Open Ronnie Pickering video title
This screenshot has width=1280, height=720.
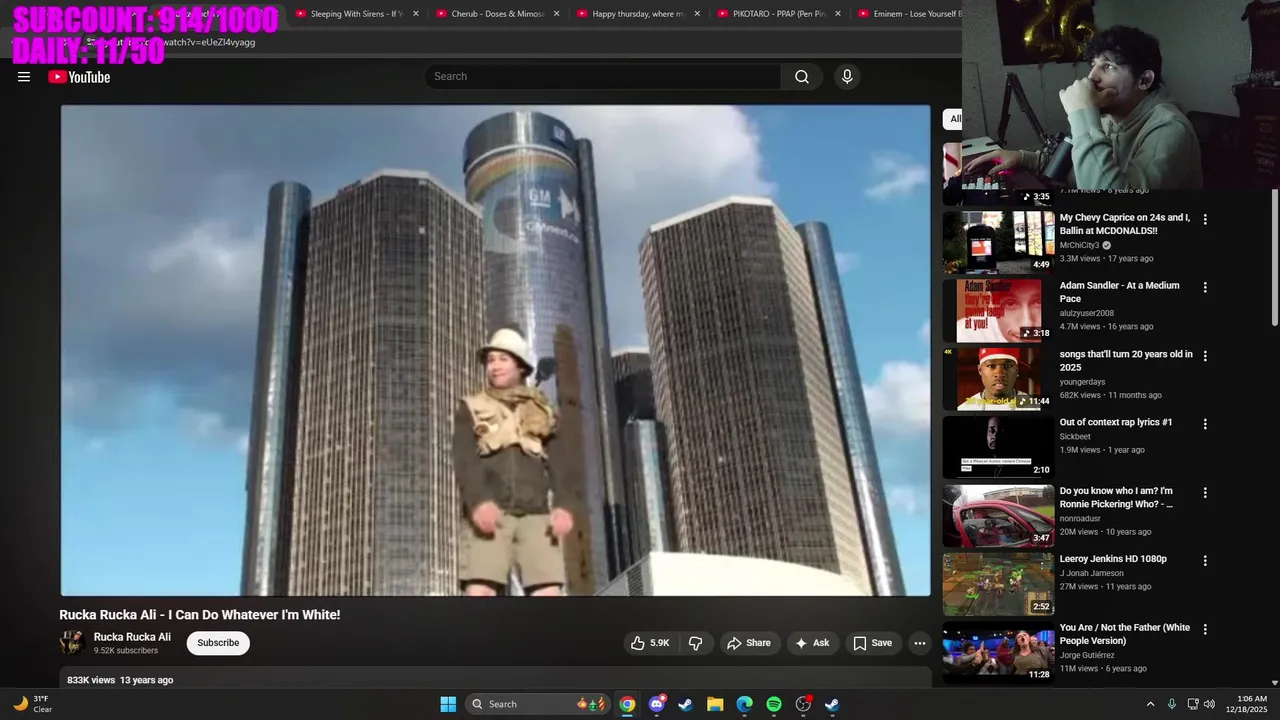click(x=1116, y=497)
